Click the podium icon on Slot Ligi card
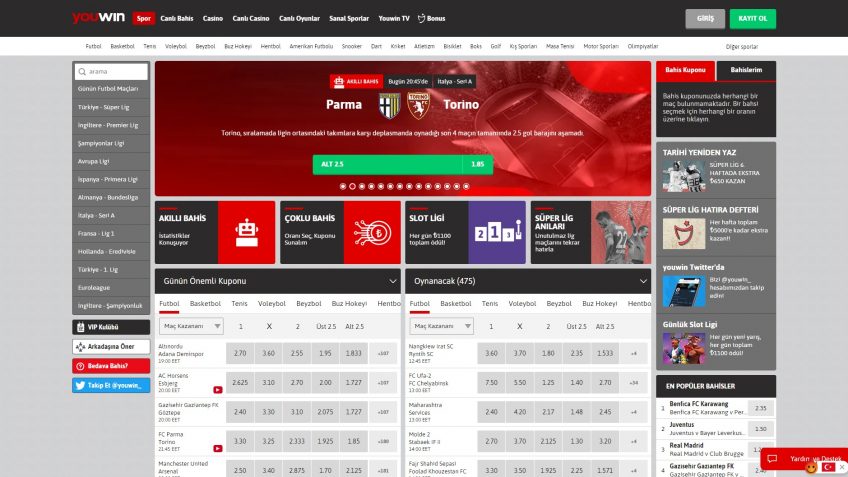 click(498, 231)
